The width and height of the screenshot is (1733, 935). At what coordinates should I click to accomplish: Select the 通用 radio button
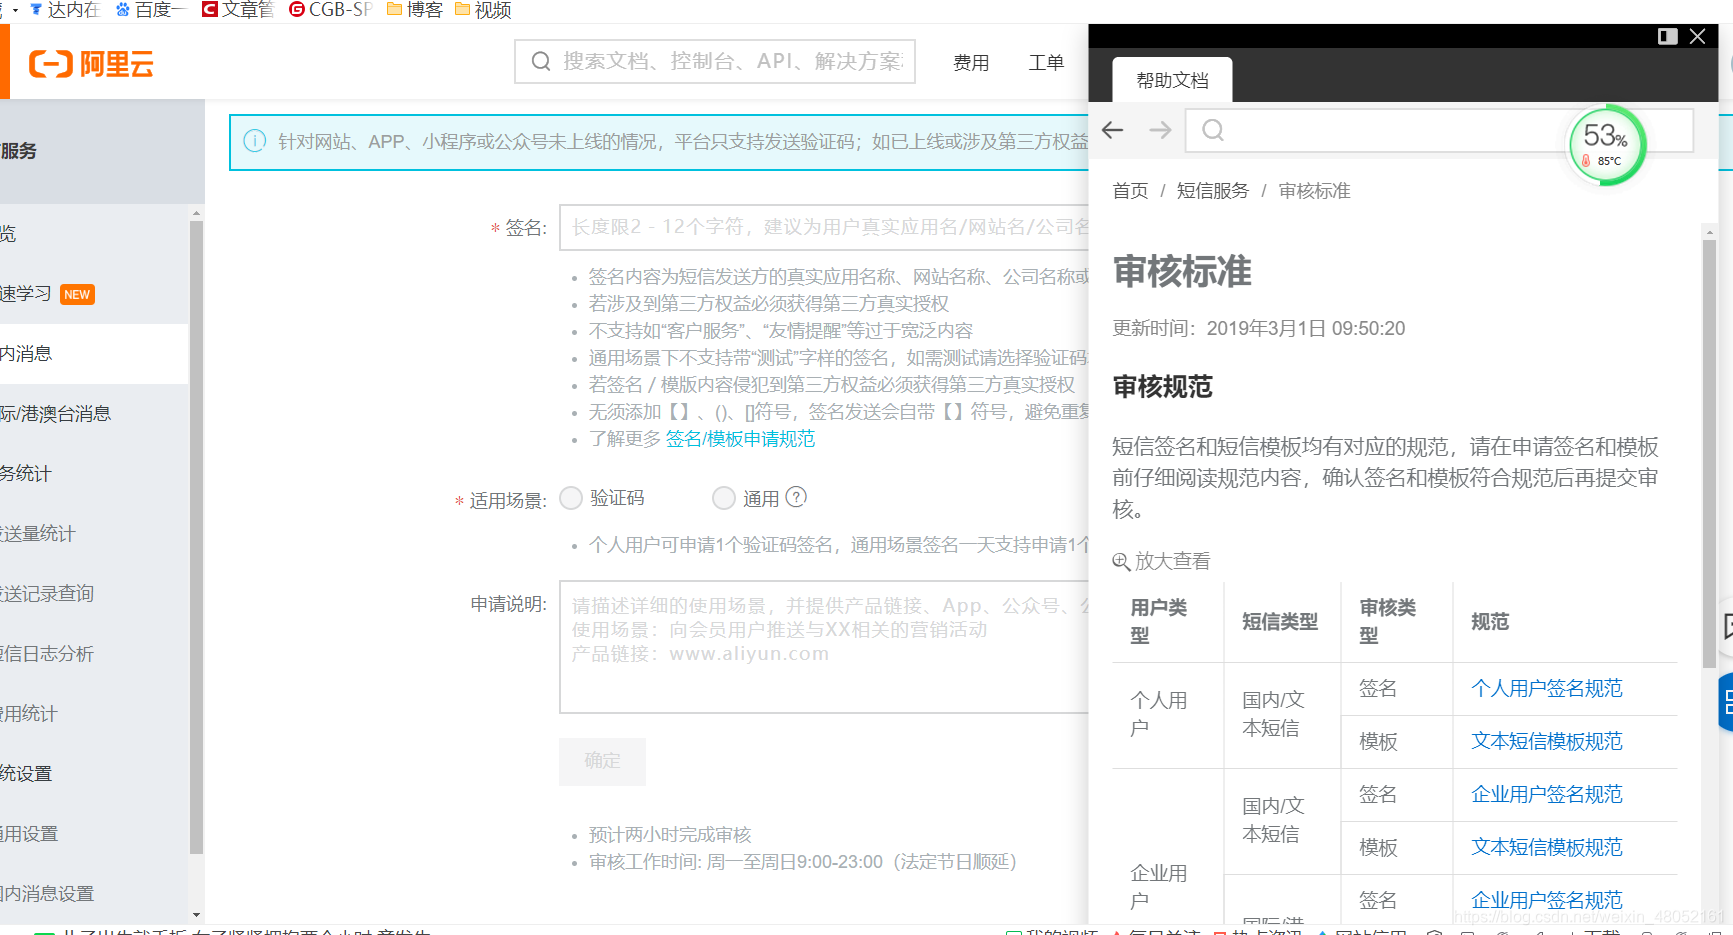point(724,498)
